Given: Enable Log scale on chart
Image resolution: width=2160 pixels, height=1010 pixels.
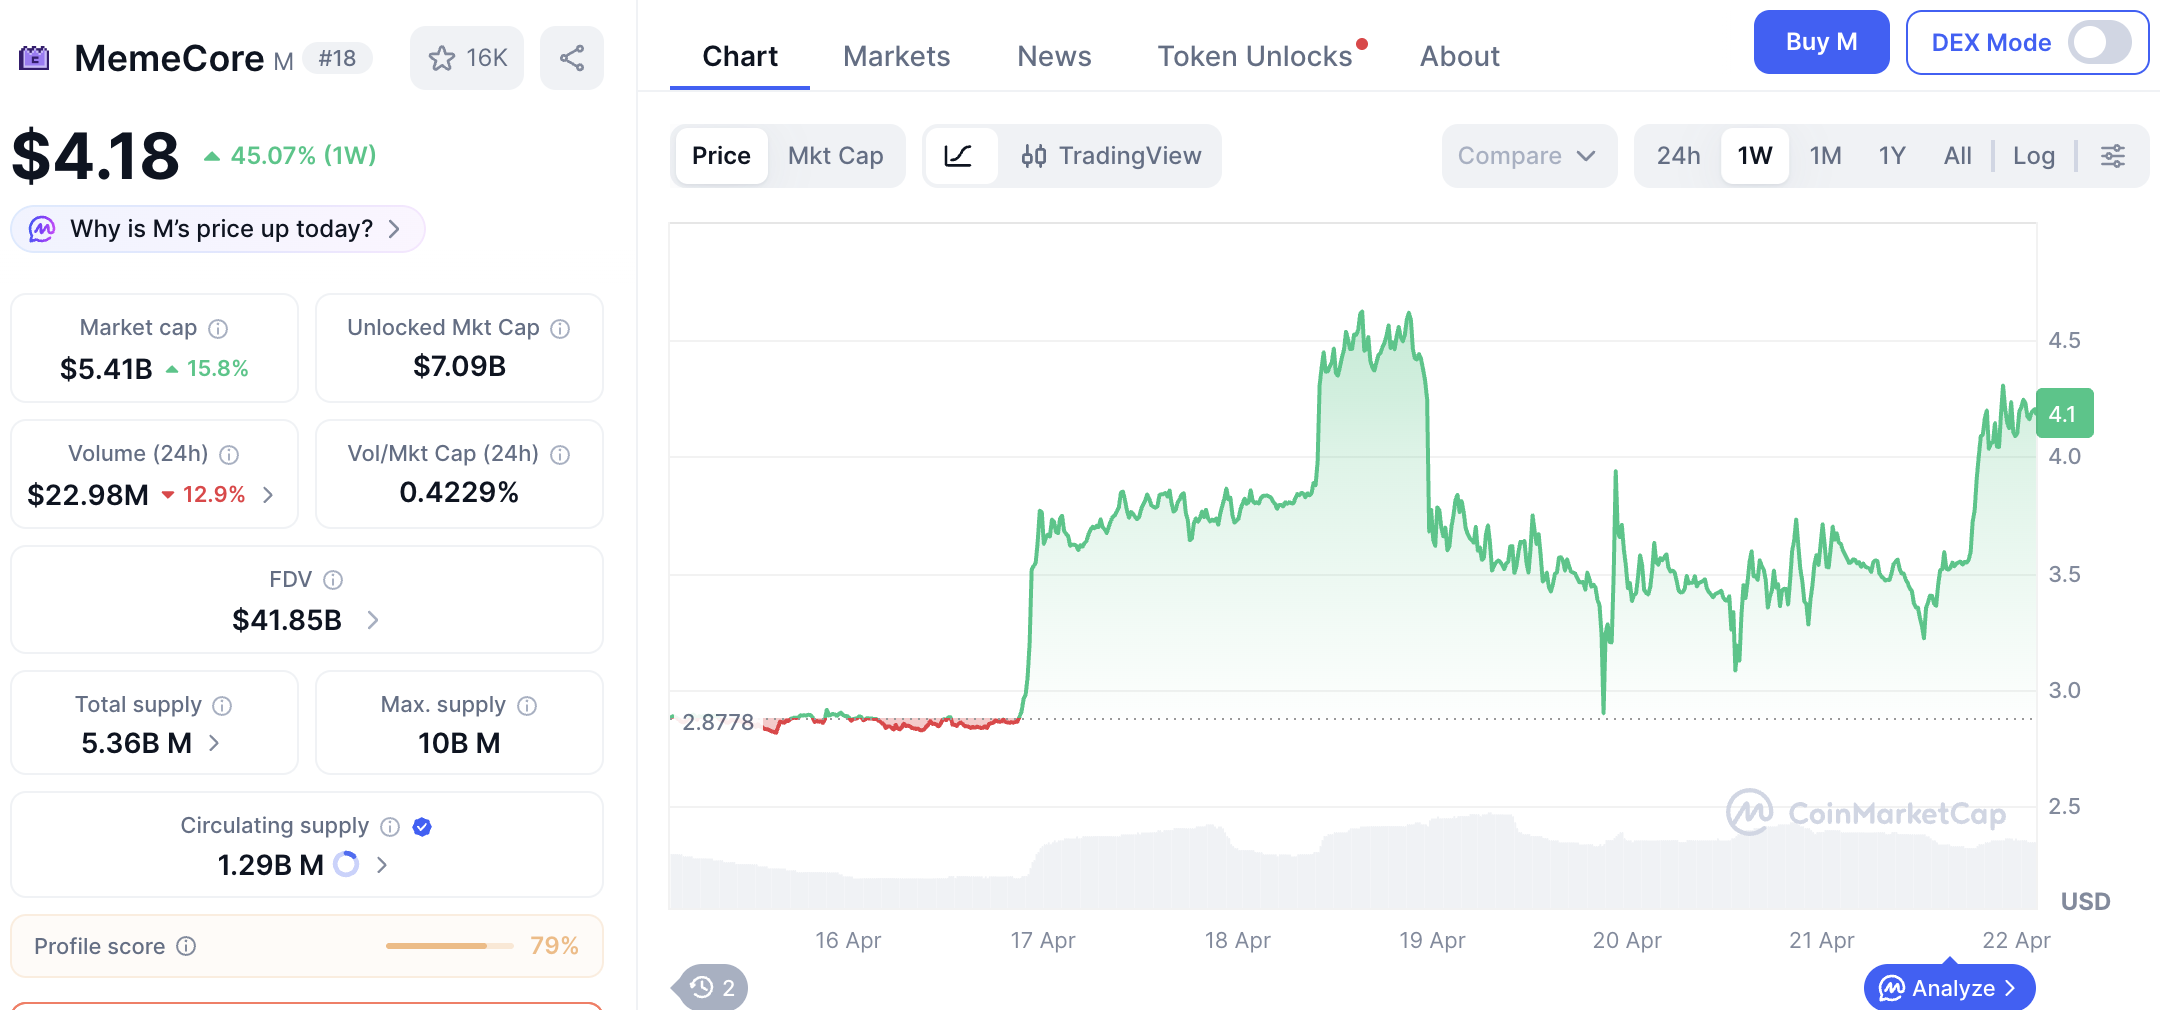Looking at the screenshot, I should click(x=2034, y=156).
